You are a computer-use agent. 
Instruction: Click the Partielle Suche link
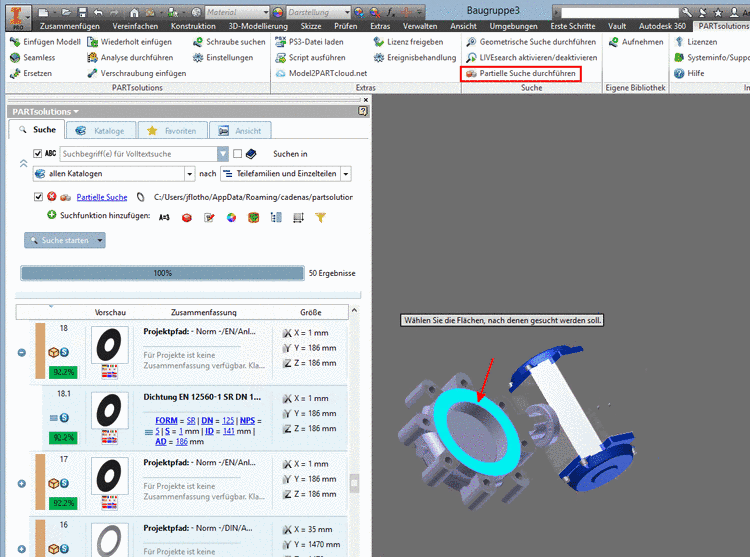[x=102, y=197]
